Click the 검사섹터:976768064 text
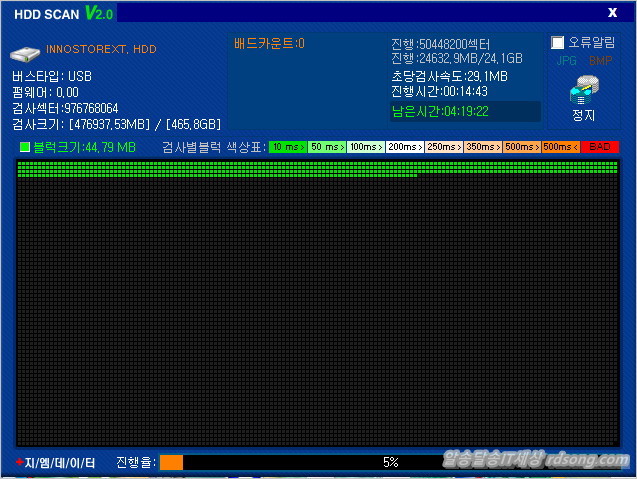Viewport: 637px width, 479px height. 65,108
